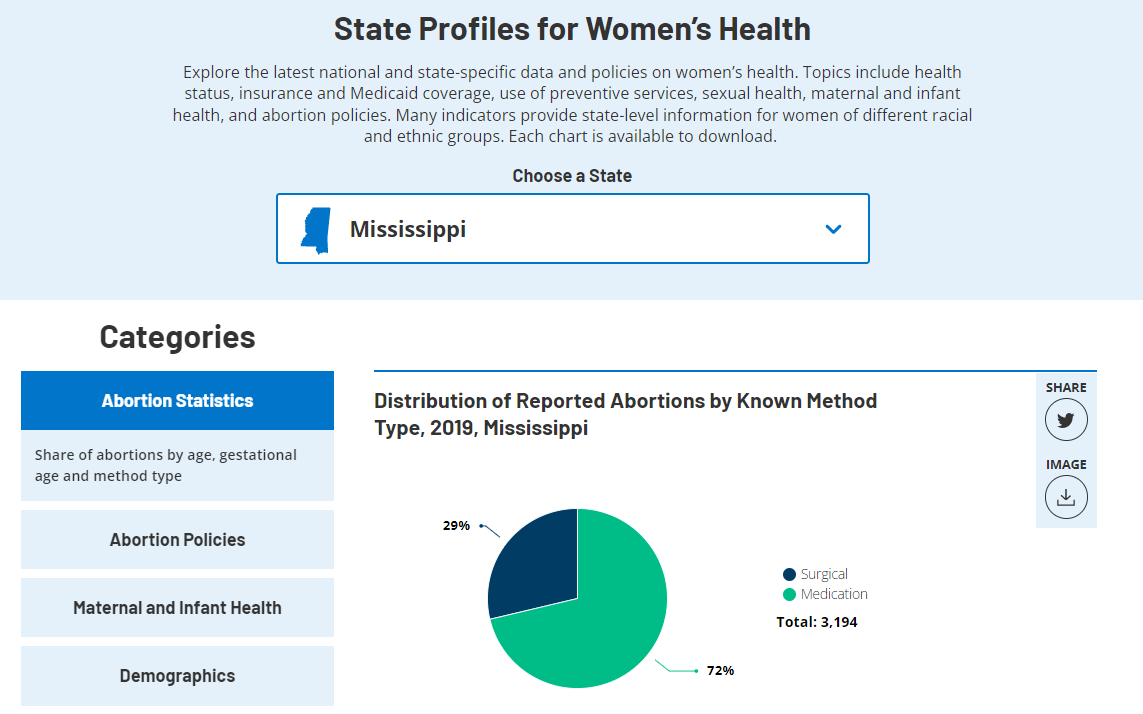Screen dimensions: 1143x714
Task: Click the 29% pie data label
Action: 456,525
